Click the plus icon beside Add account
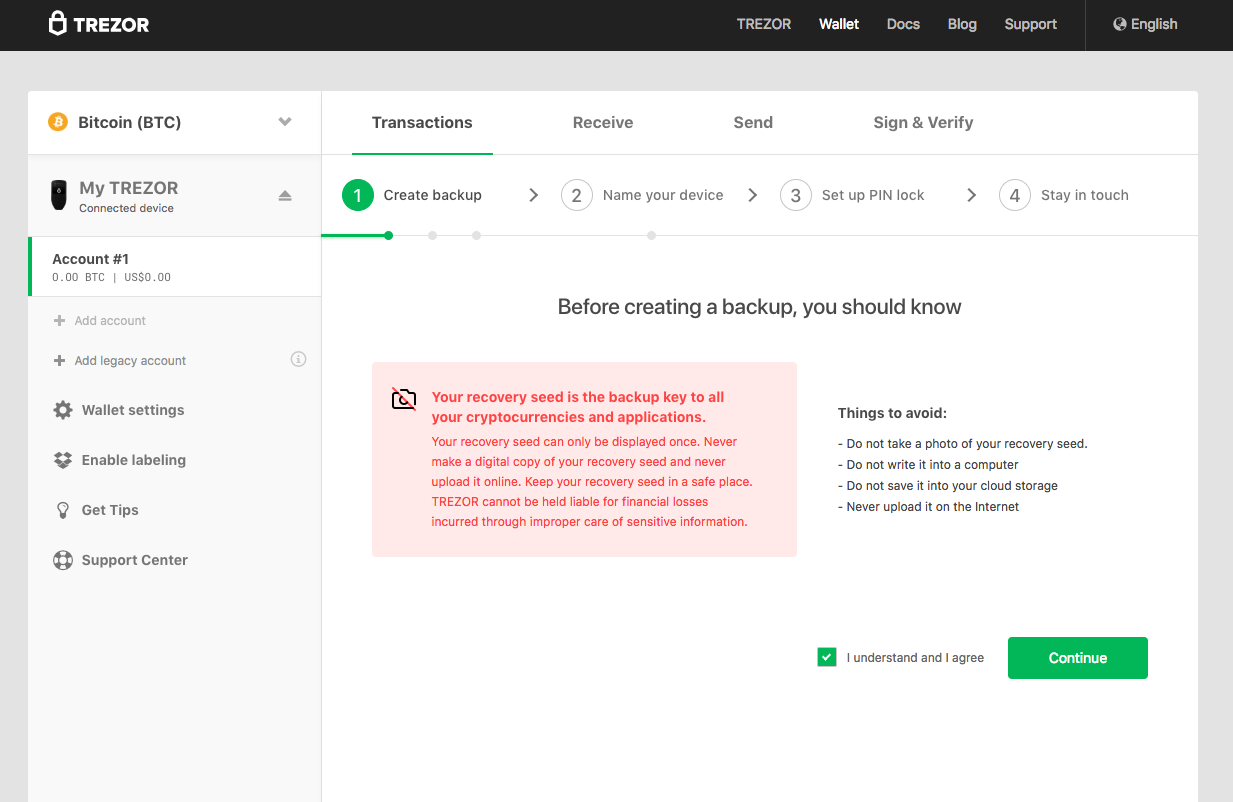 (60, 321)
